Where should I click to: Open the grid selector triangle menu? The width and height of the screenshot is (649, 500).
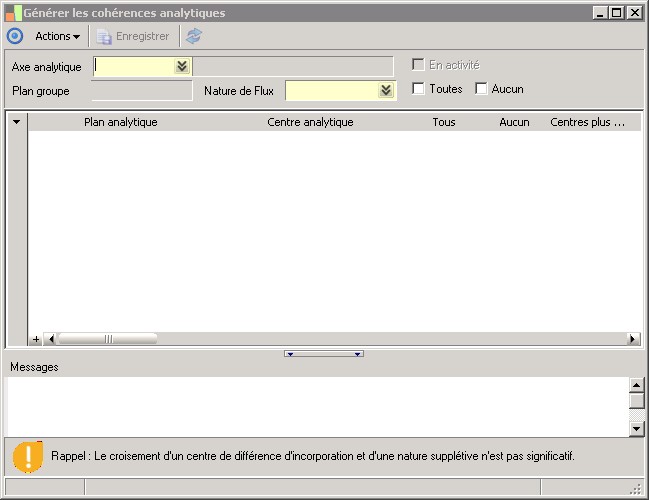point(17,122)
